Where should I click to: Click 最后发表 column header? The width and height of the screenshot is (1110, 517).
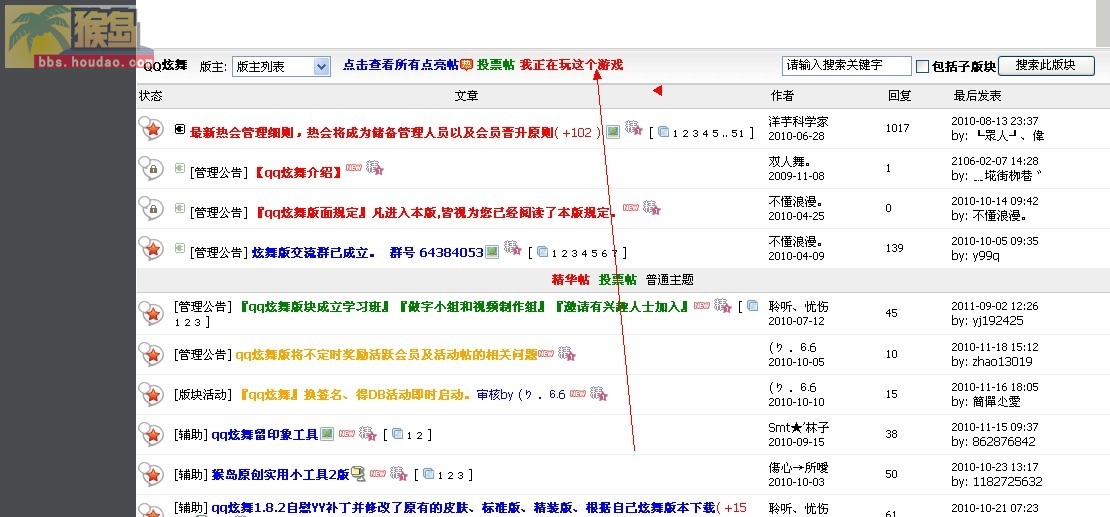(x=978, y=96)
